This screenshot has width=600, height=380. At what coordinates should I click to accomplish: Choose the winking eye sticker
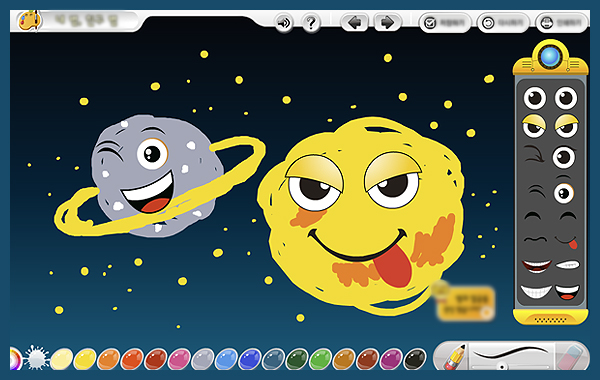pos(550,156)
